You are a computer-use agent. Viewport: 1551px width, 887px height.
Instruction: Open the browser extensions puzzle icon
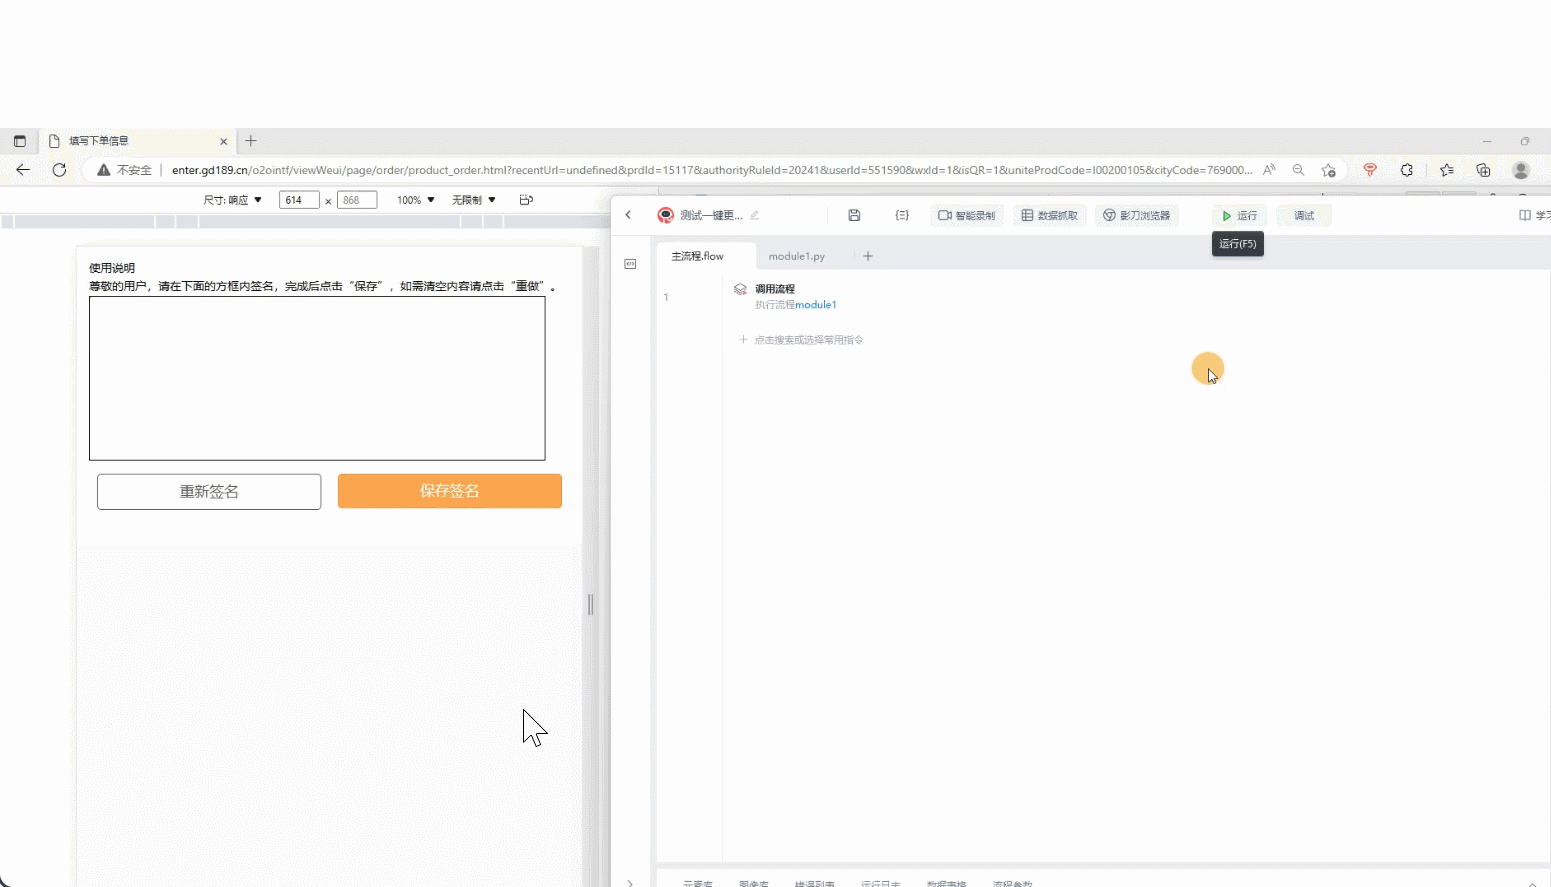[1407, 170]
